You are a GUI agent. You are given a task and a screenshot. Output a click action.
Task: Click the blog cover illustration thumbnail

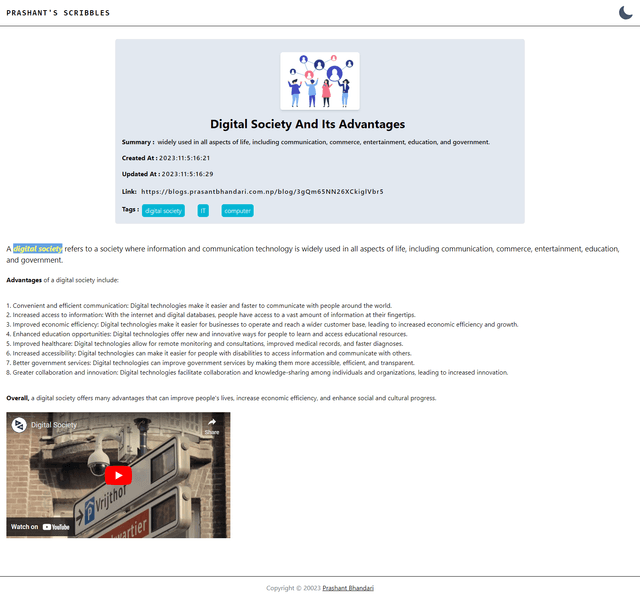(320, 81)
